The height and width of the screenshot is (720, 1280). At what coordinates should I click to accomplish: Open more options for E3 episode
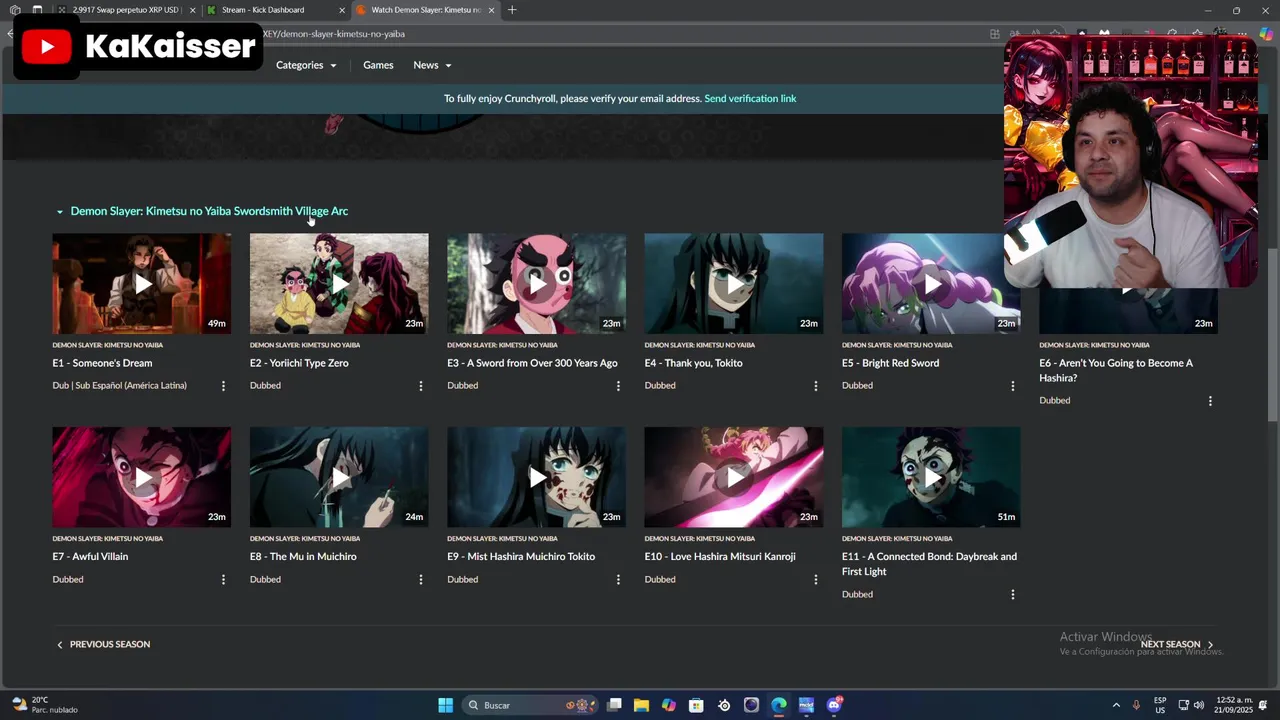[618, 386]
